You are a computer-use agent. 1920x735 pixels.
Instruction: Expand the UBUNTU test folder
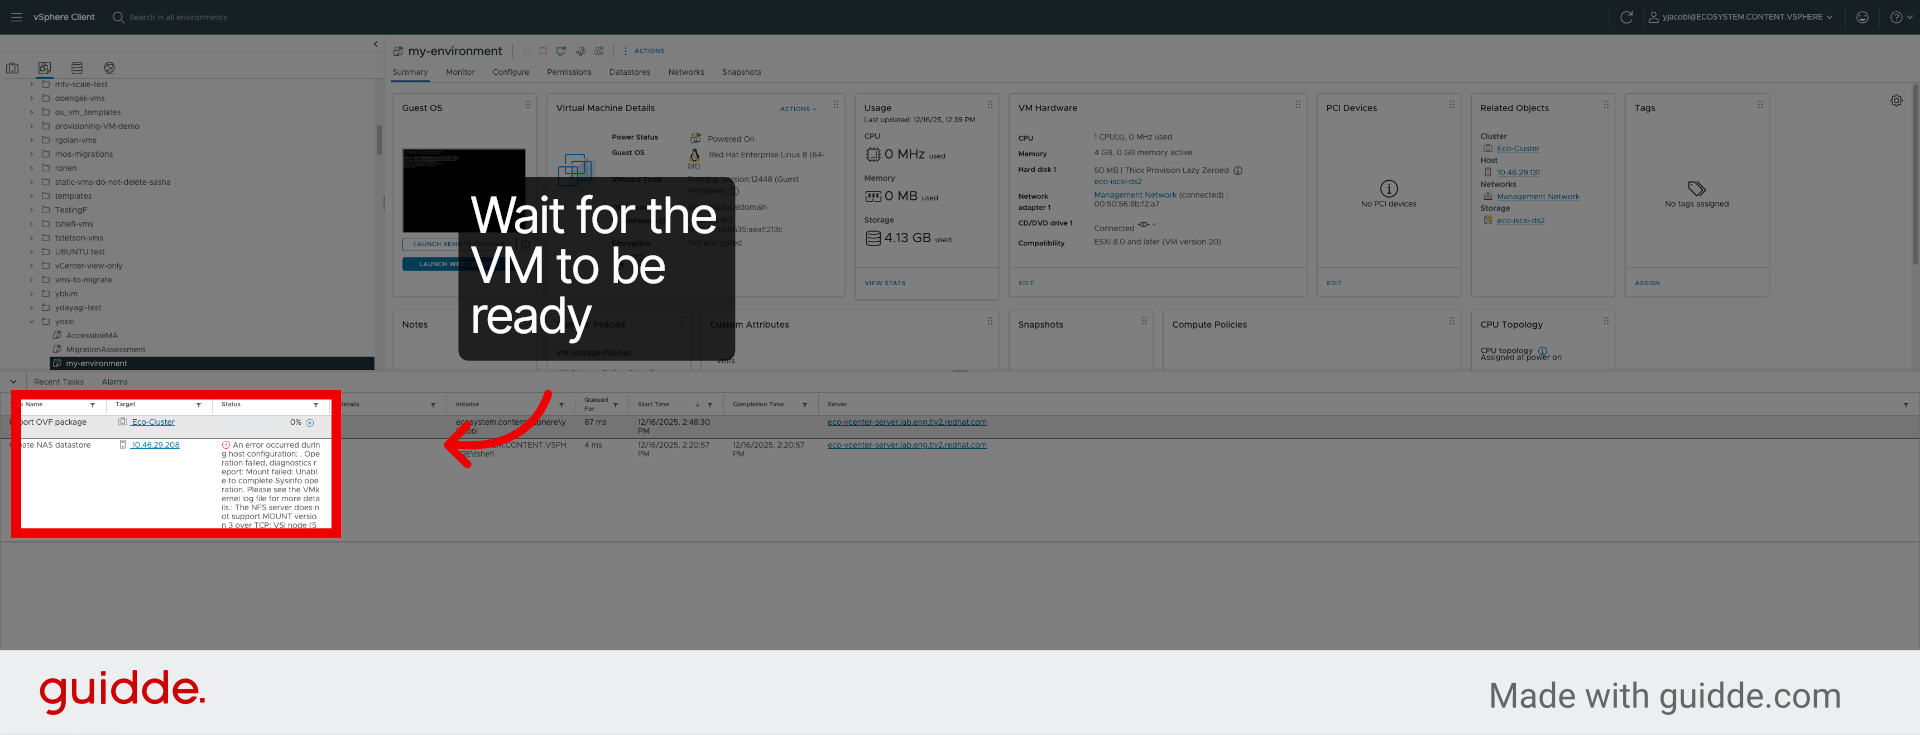[32, 252]
